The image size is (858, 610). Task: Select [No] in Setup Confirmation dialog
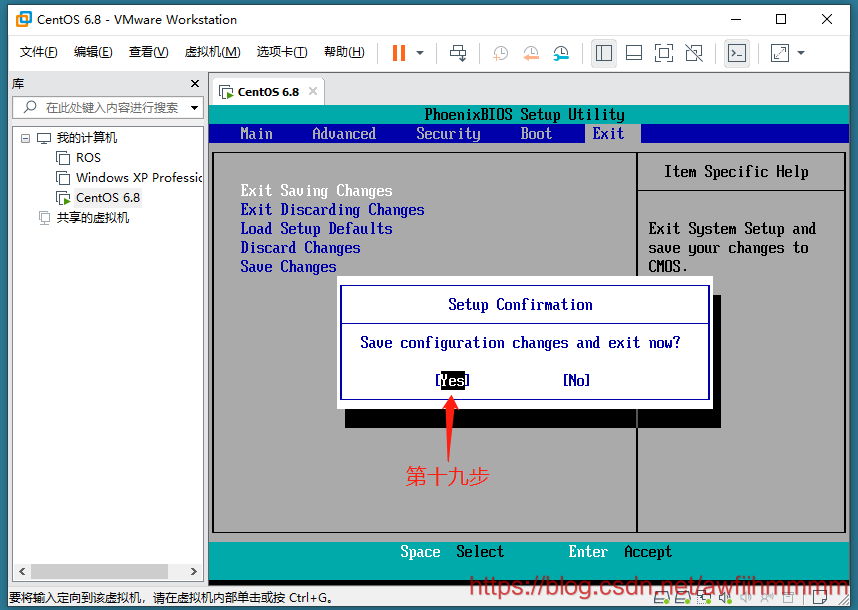coord(576,380)
